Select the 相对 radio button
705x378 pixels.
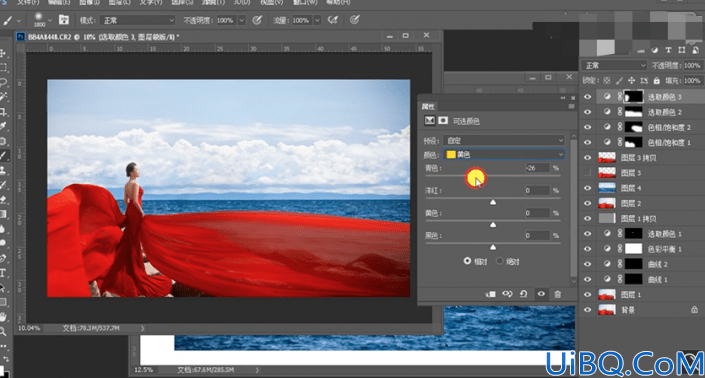click(468, 261)
